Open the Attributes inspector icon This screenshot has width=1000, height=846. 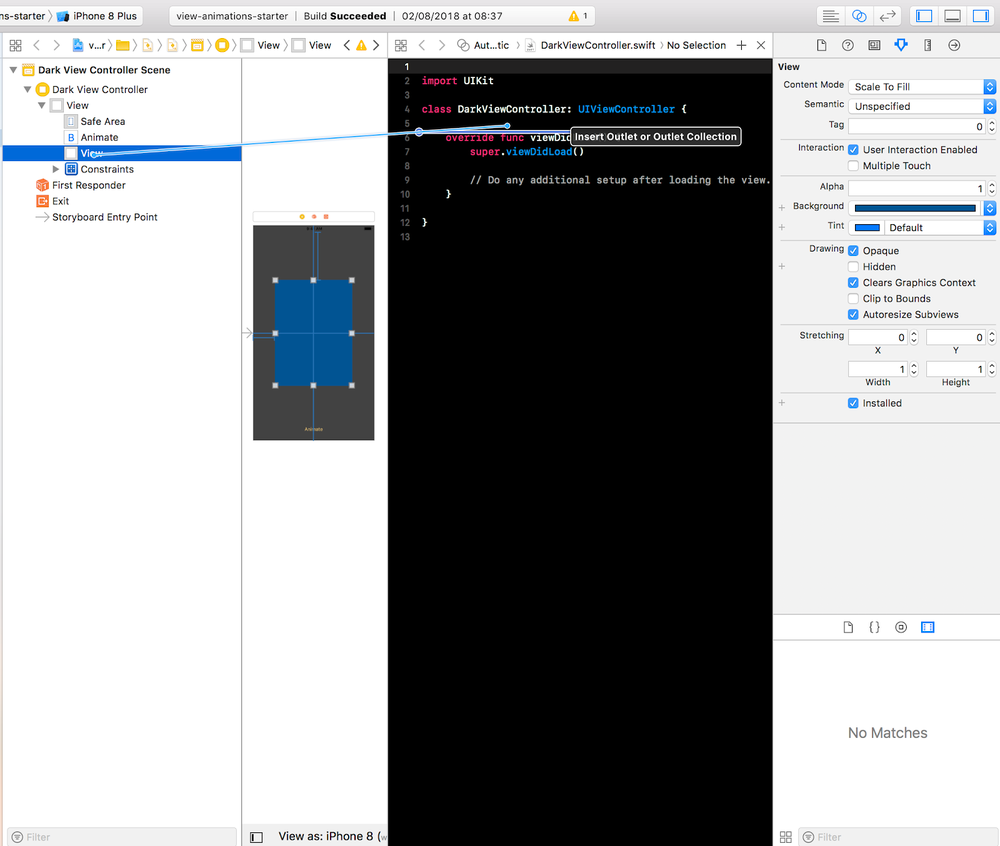[x=901, y=45]
